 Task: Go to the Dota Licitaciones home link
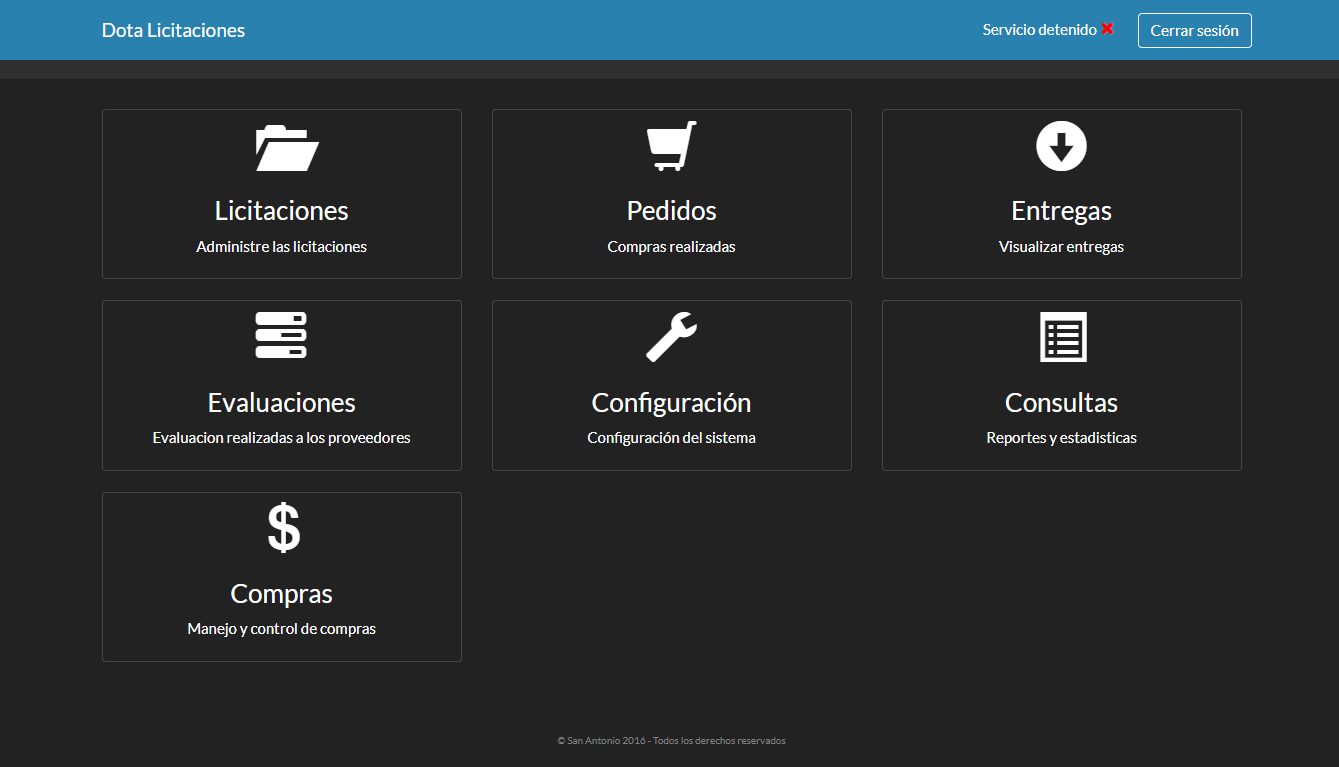[173, 30]
